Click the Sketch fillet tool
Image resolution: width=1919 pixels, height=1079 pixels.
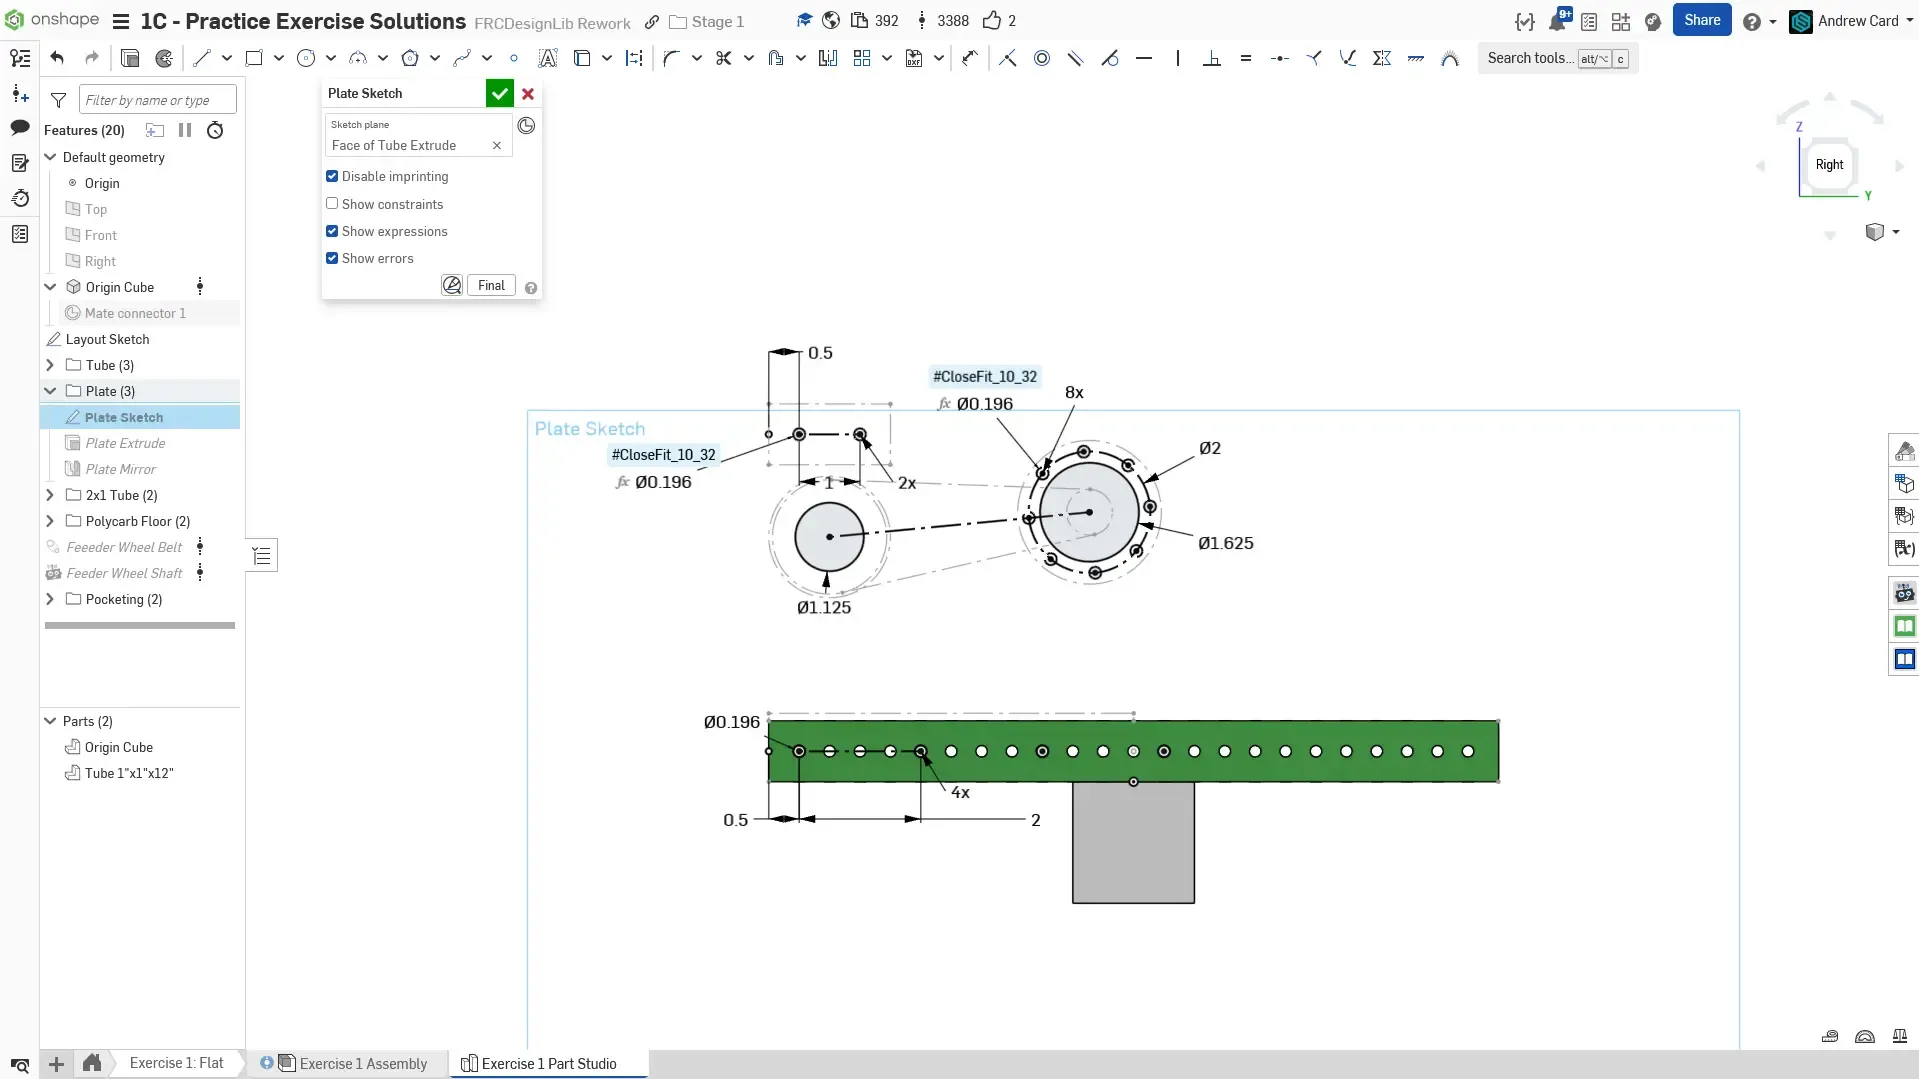pos(671,58)
